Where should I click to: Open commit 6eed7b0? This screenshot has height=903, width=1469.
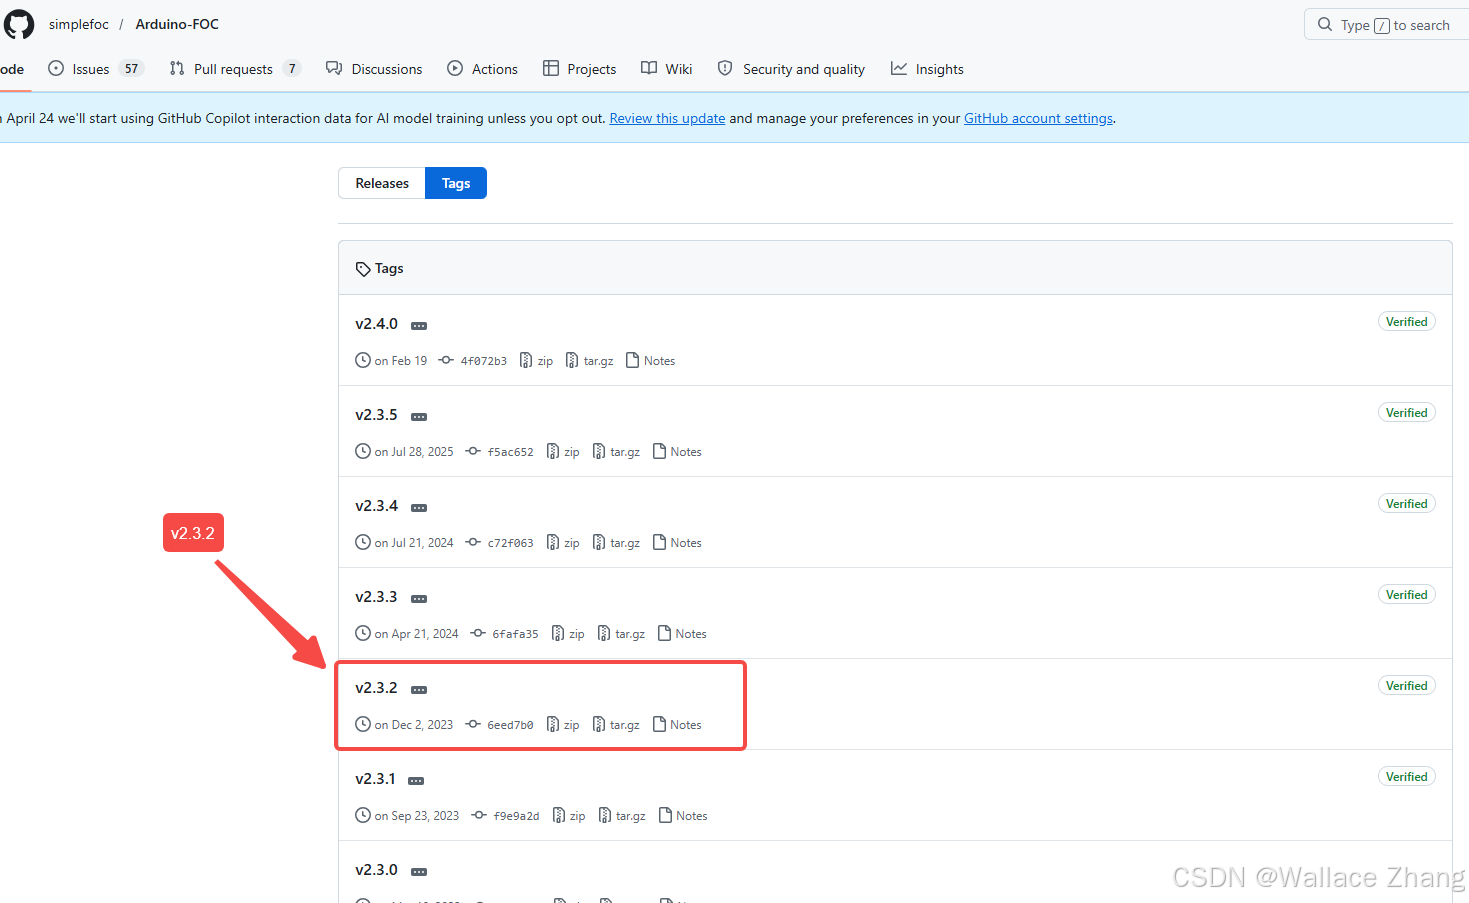point(500,725)
